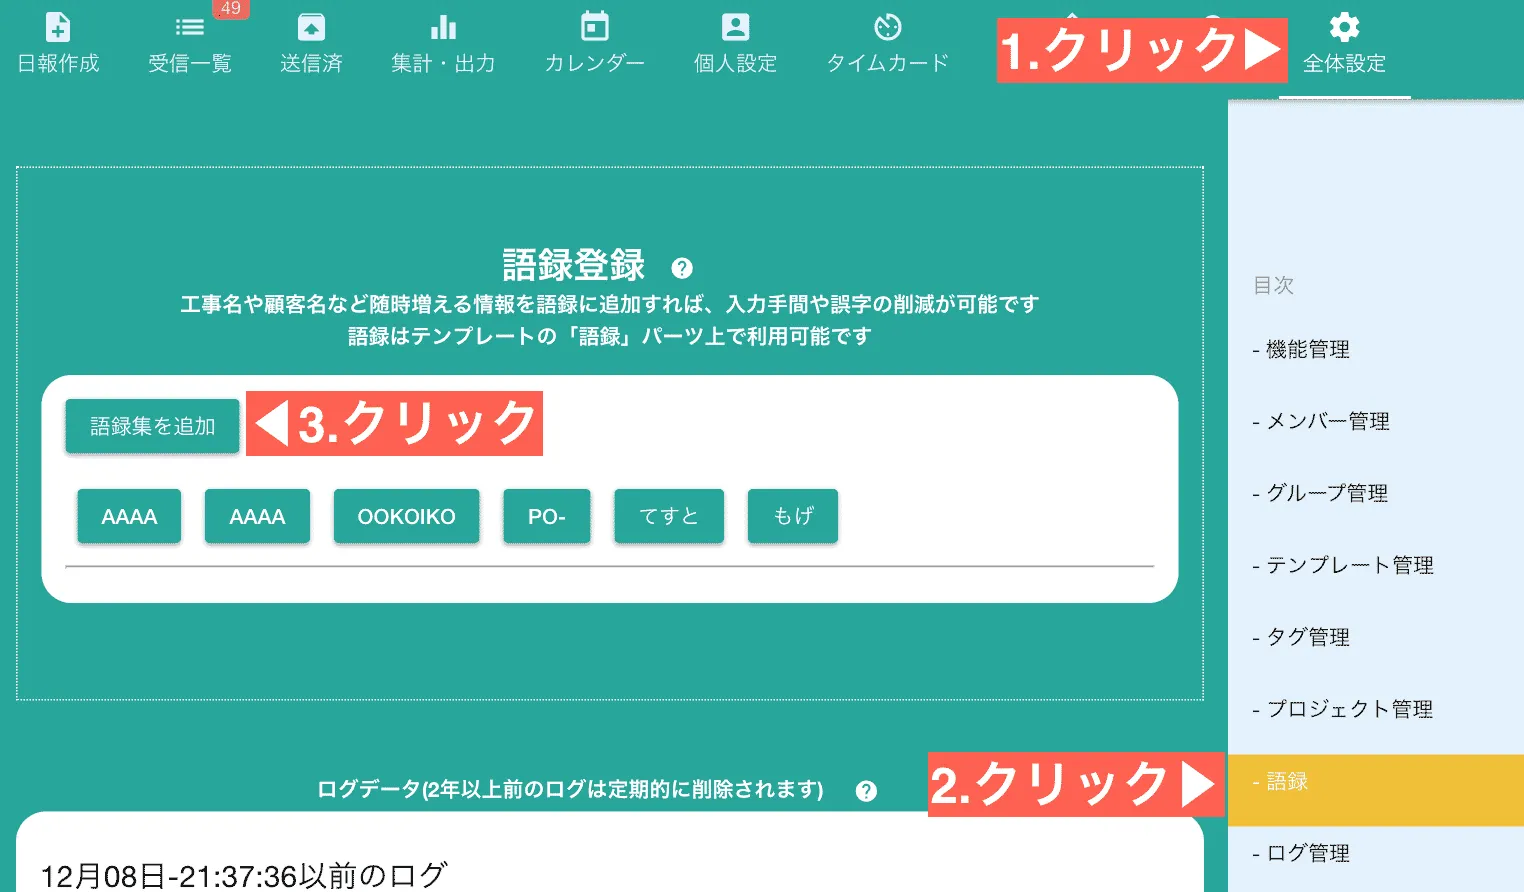Open the 送信済 sent reports icon

point(311,40)
